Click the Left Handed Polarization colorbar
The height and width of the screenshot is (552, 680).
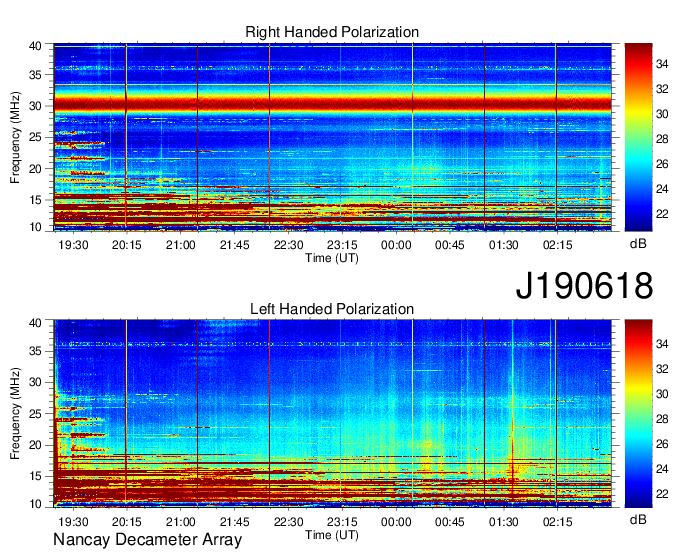point(638,414)
